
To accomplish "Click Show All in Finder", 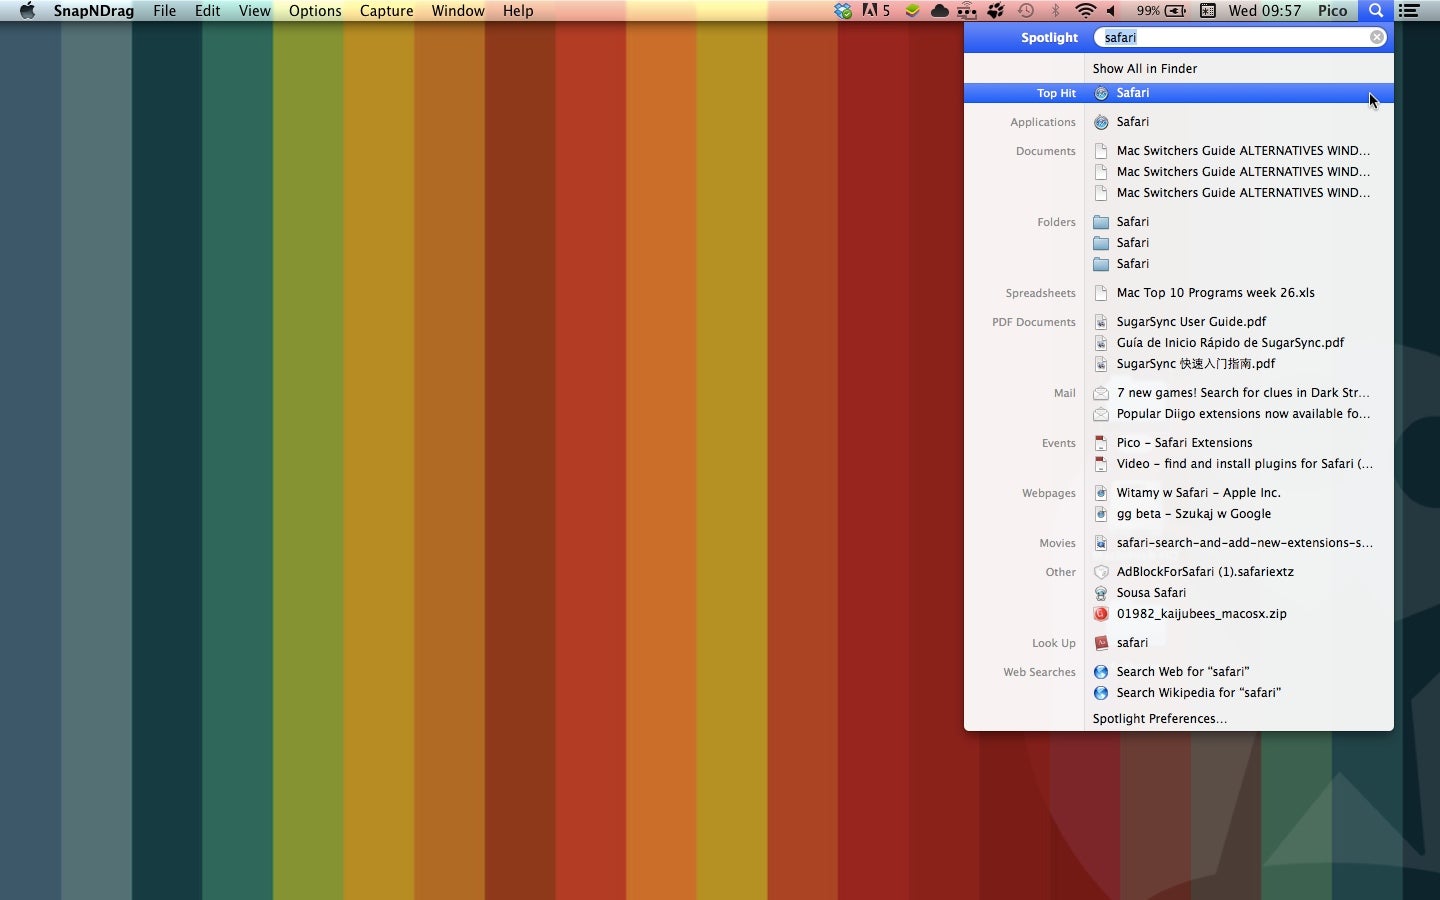I will [x=1144, y=68].
